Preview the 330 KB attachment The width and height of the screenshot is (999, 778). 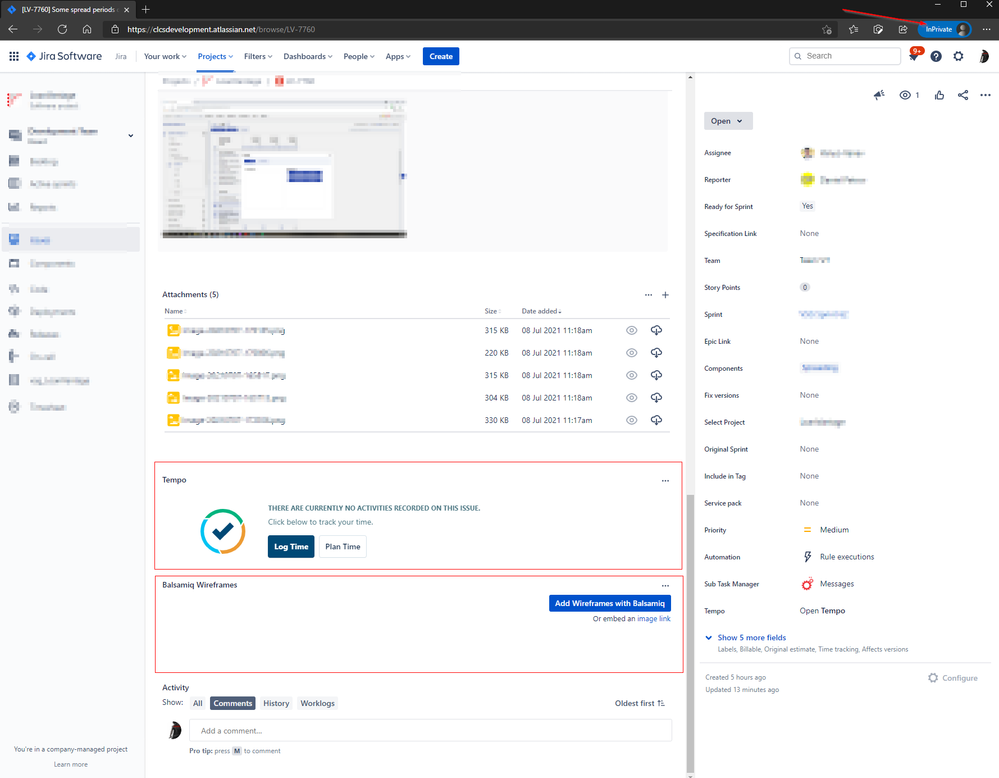(631, 420)
